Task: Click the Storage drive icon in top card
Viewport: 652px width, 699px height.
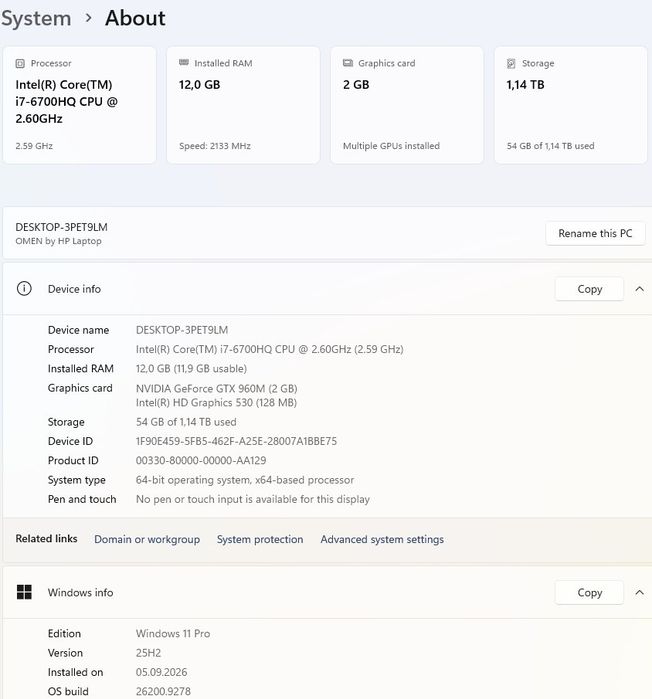Action: tap(511, 63)
